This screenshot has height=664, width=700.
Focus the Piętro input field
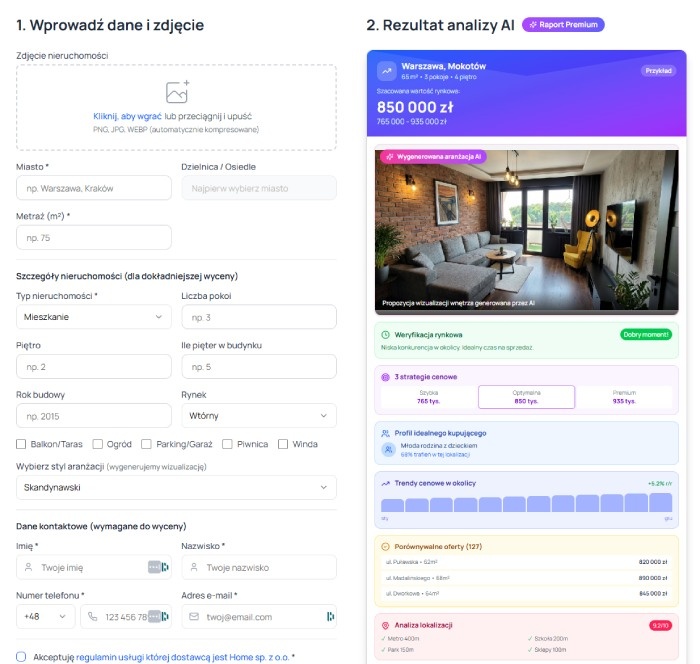tap(94, 367)
